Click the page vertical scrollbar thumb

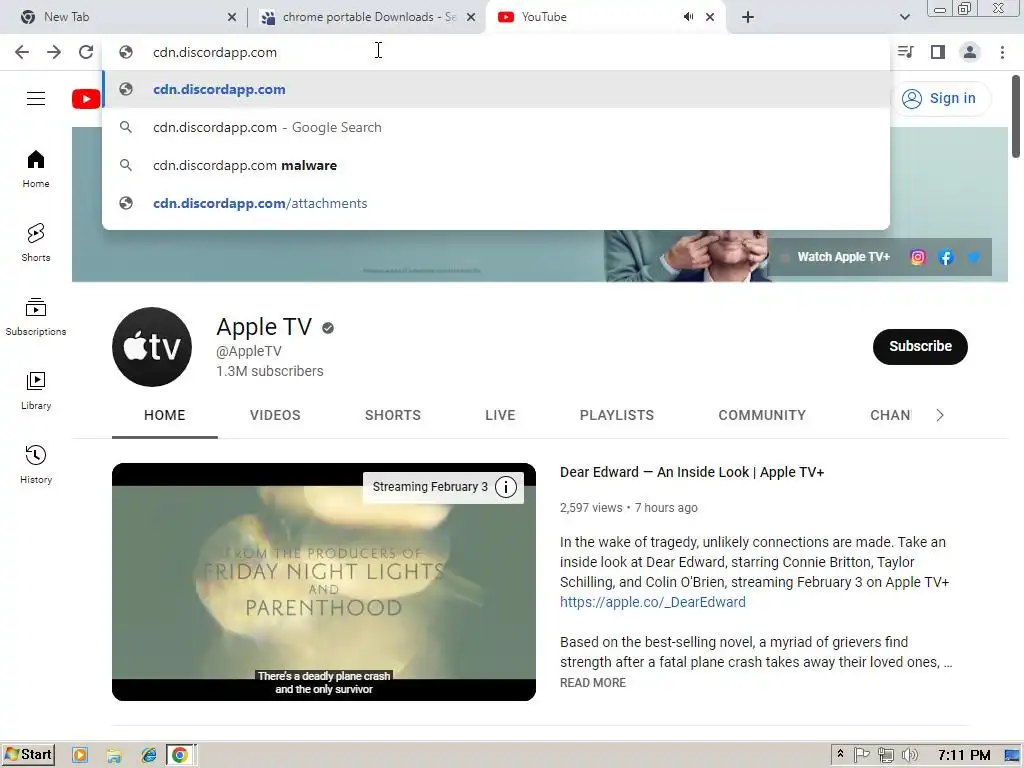click(x=1016, y=116)
